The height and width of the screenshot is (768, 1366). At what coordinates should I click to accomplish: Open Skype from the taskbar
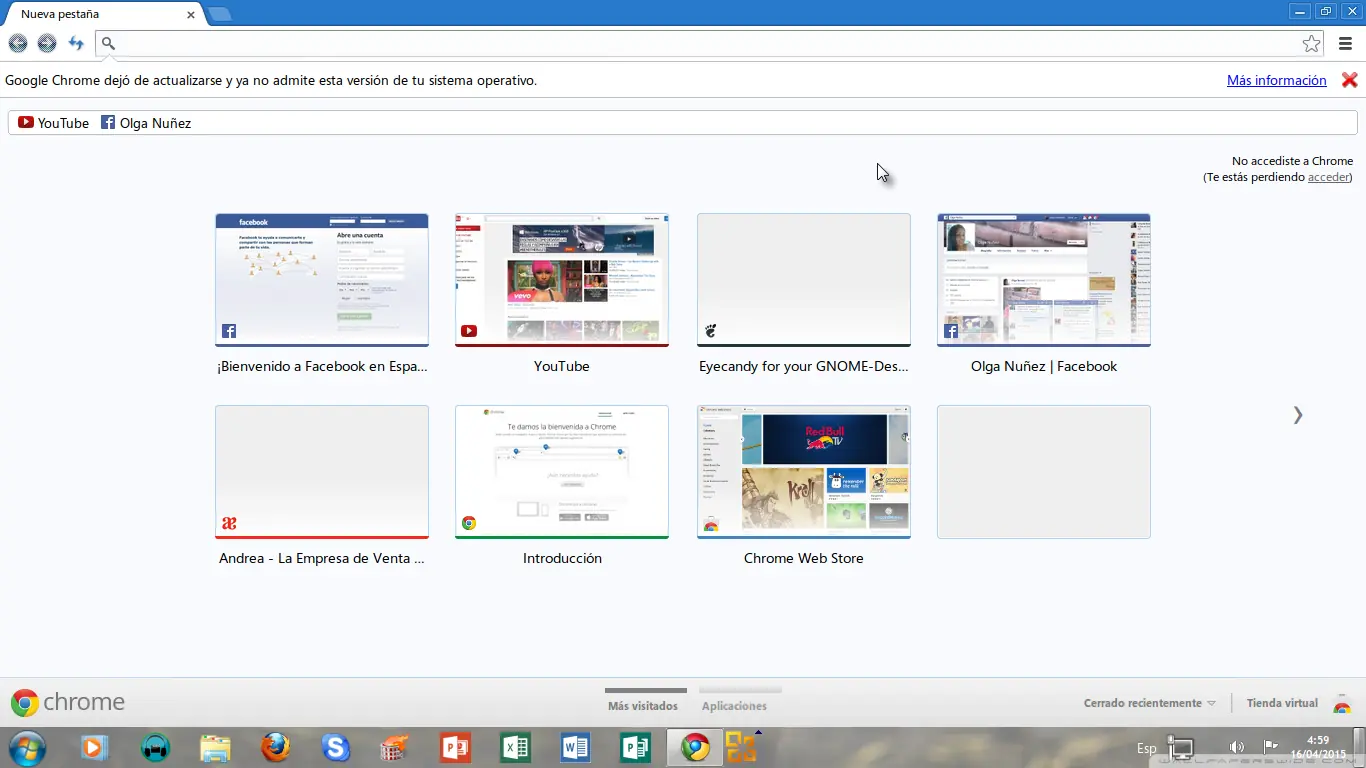(335, 747)
